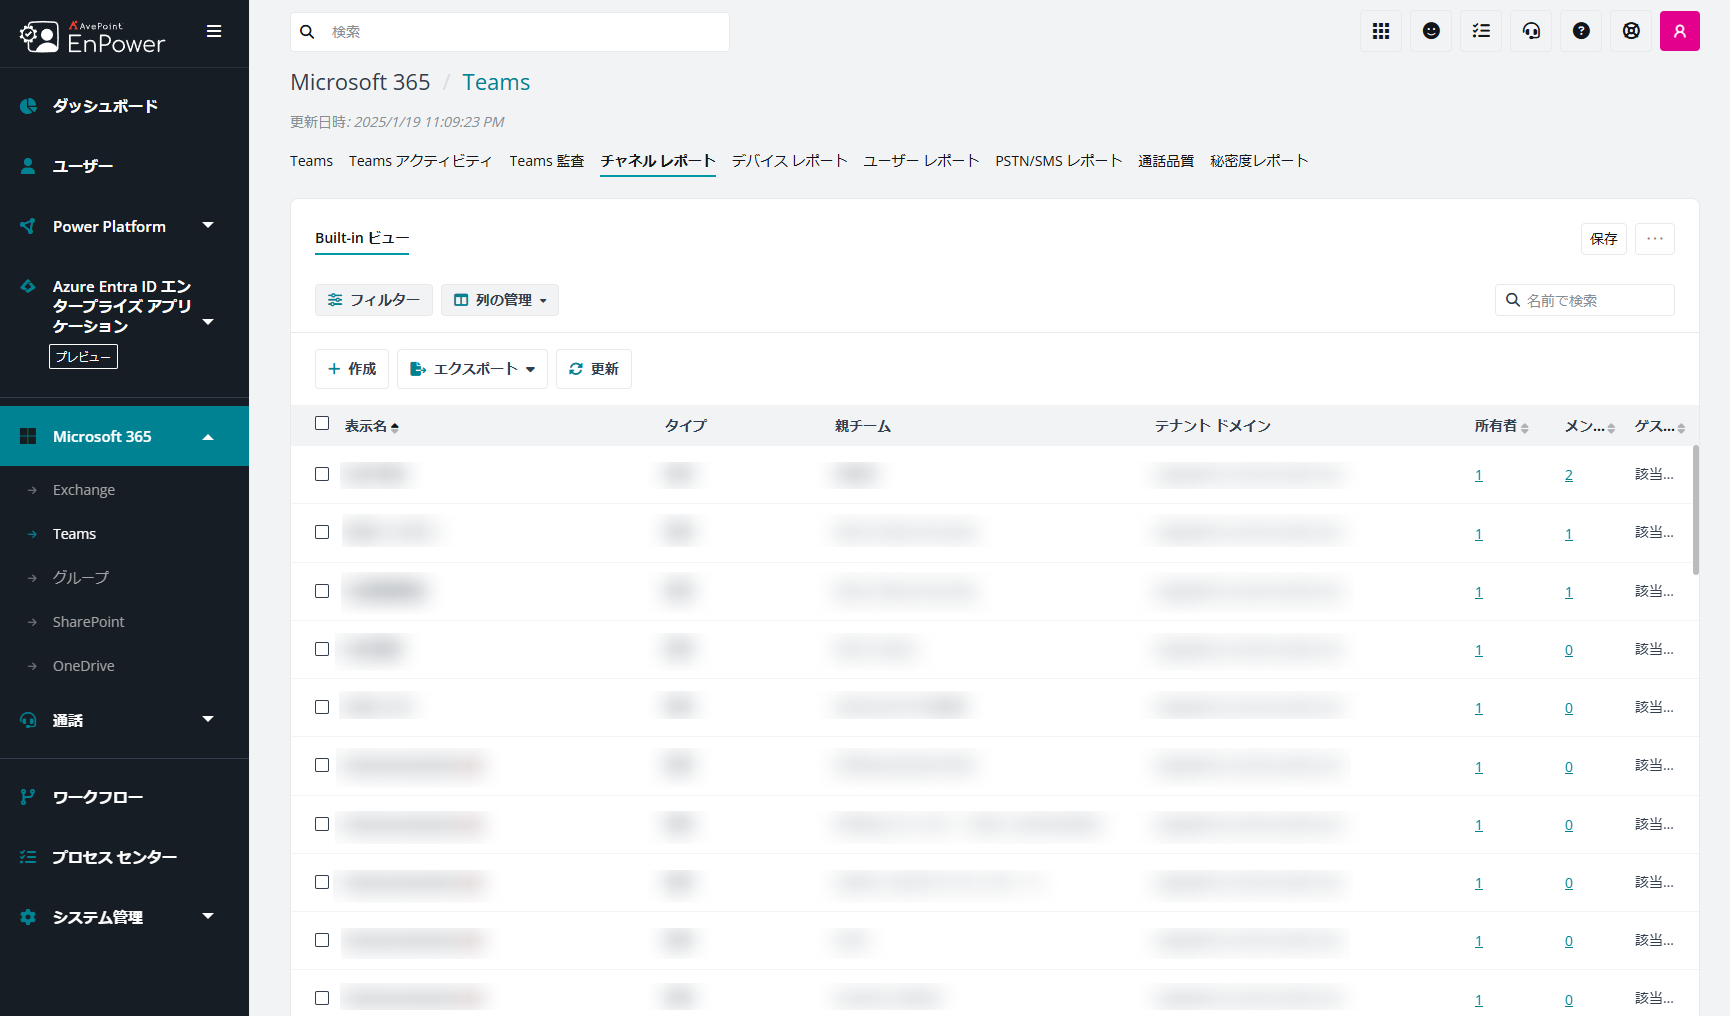The height and width of the screenshot is (1016, 1730).
Task: Expand the 通話 sidebar section
Action: [x=208, y=720]
